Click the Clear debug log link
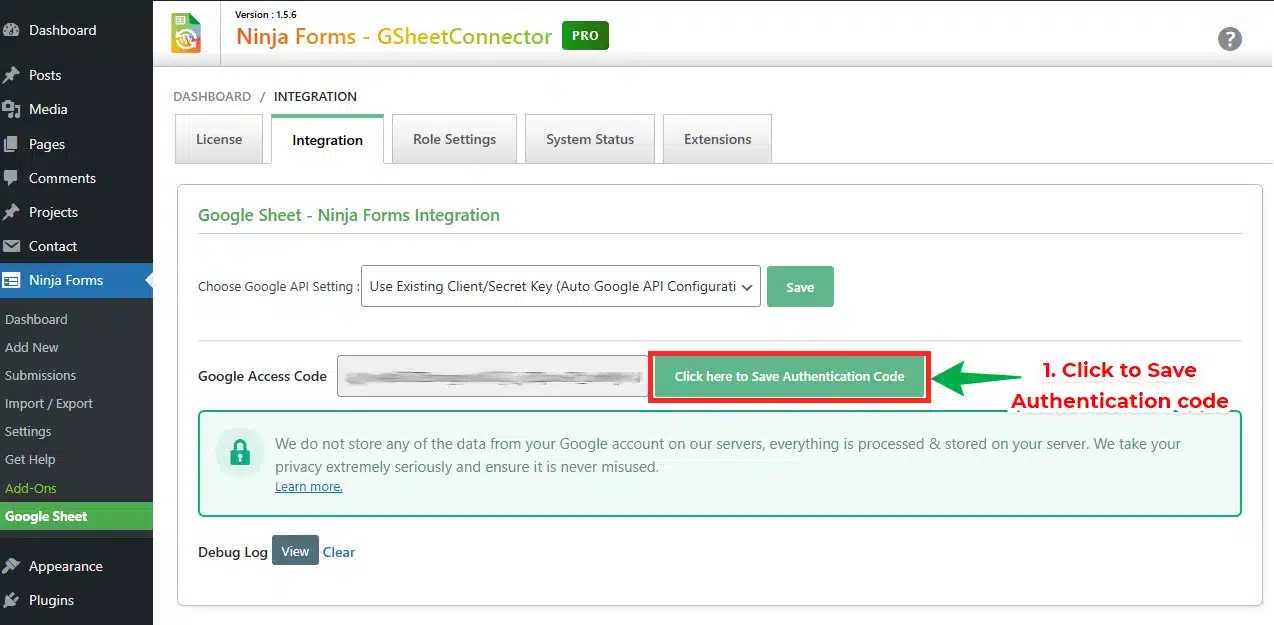 [339, 552]
